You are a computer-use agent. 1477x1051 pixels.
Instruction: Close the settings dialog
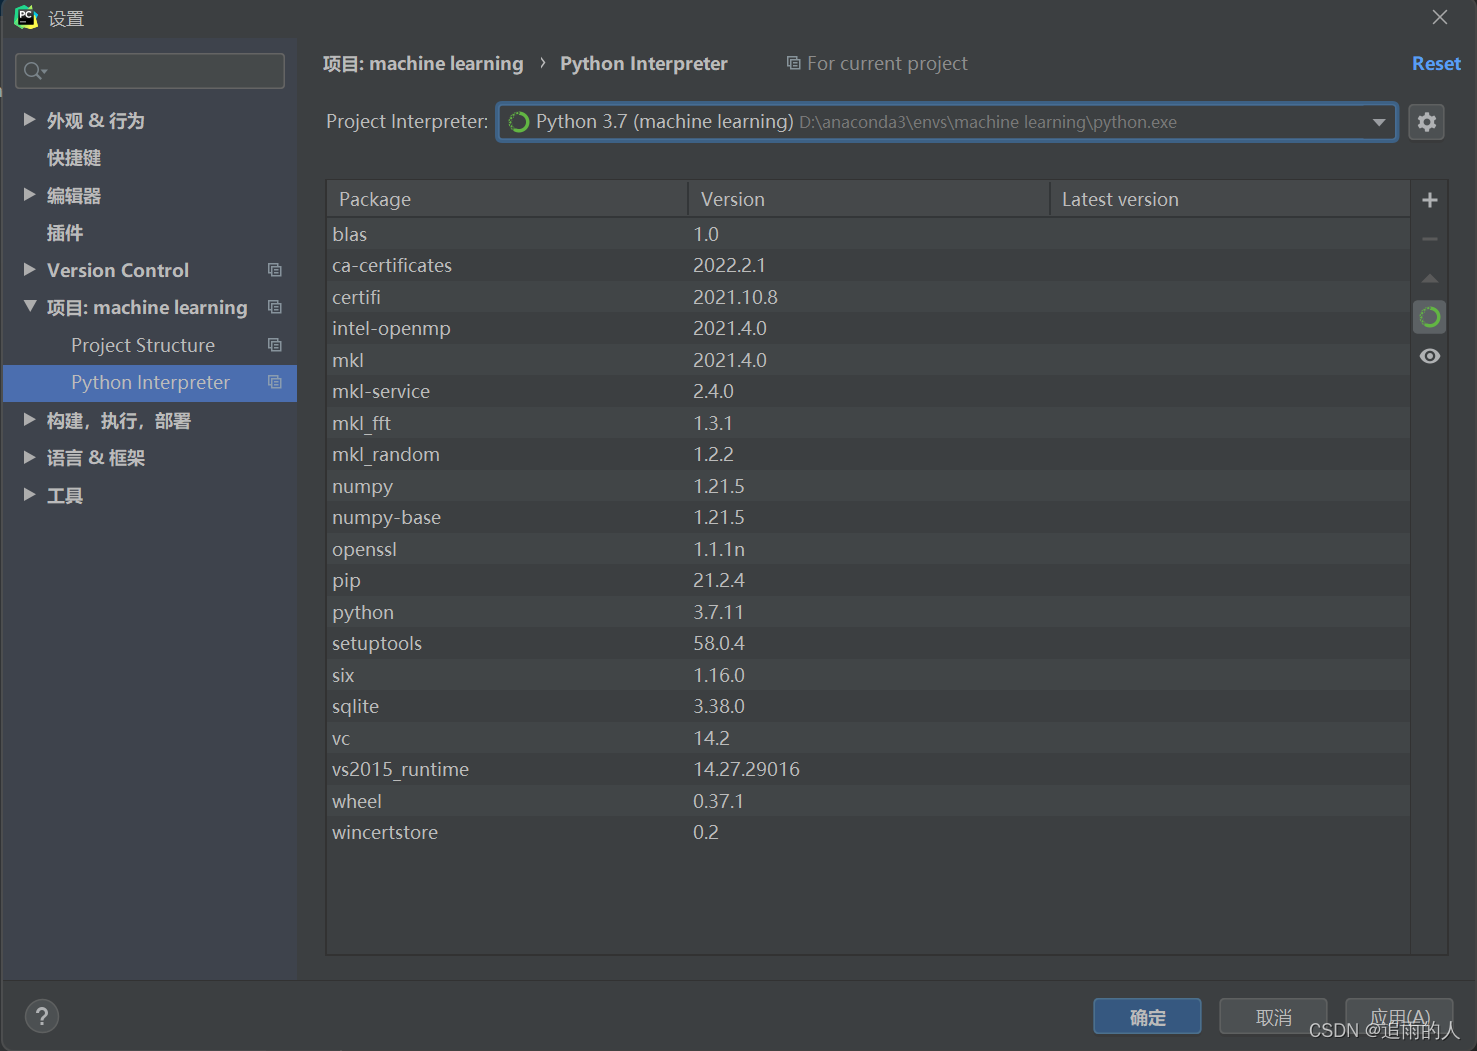coord(1440,17)
